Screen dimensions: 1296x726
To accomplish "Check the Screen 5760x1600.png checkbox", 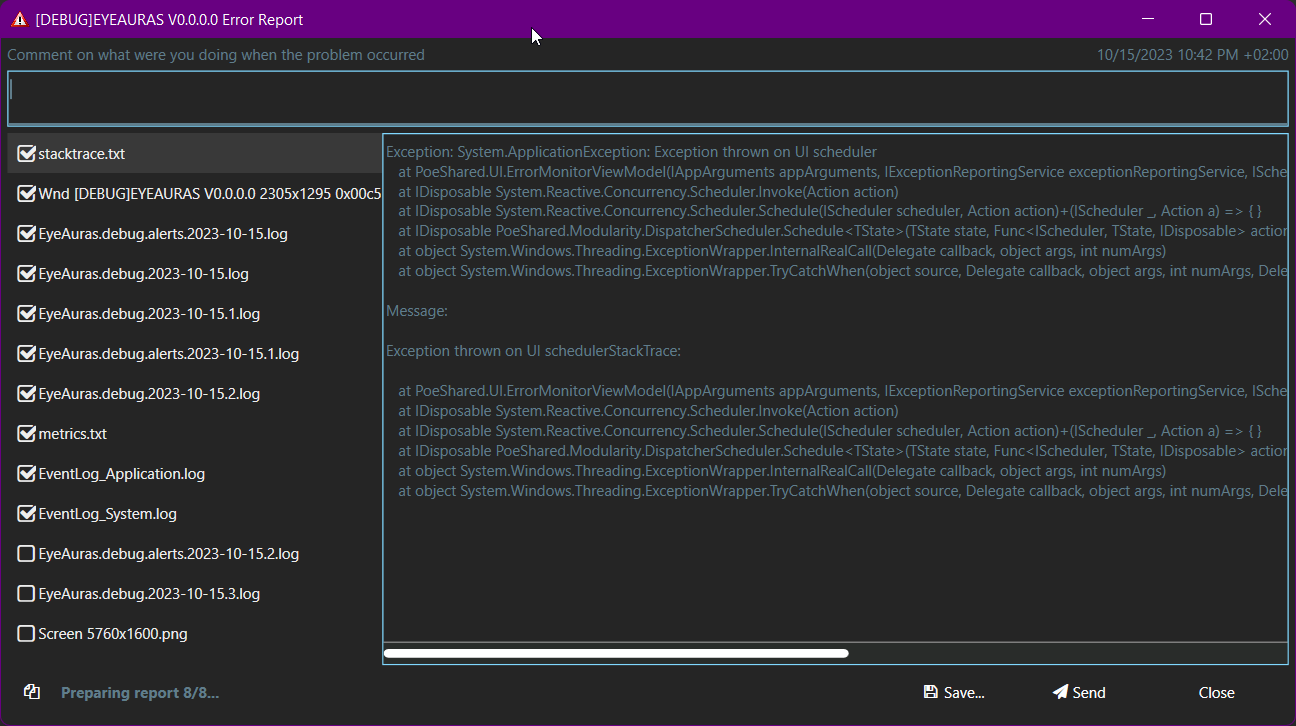I will (x=27, y=633).
